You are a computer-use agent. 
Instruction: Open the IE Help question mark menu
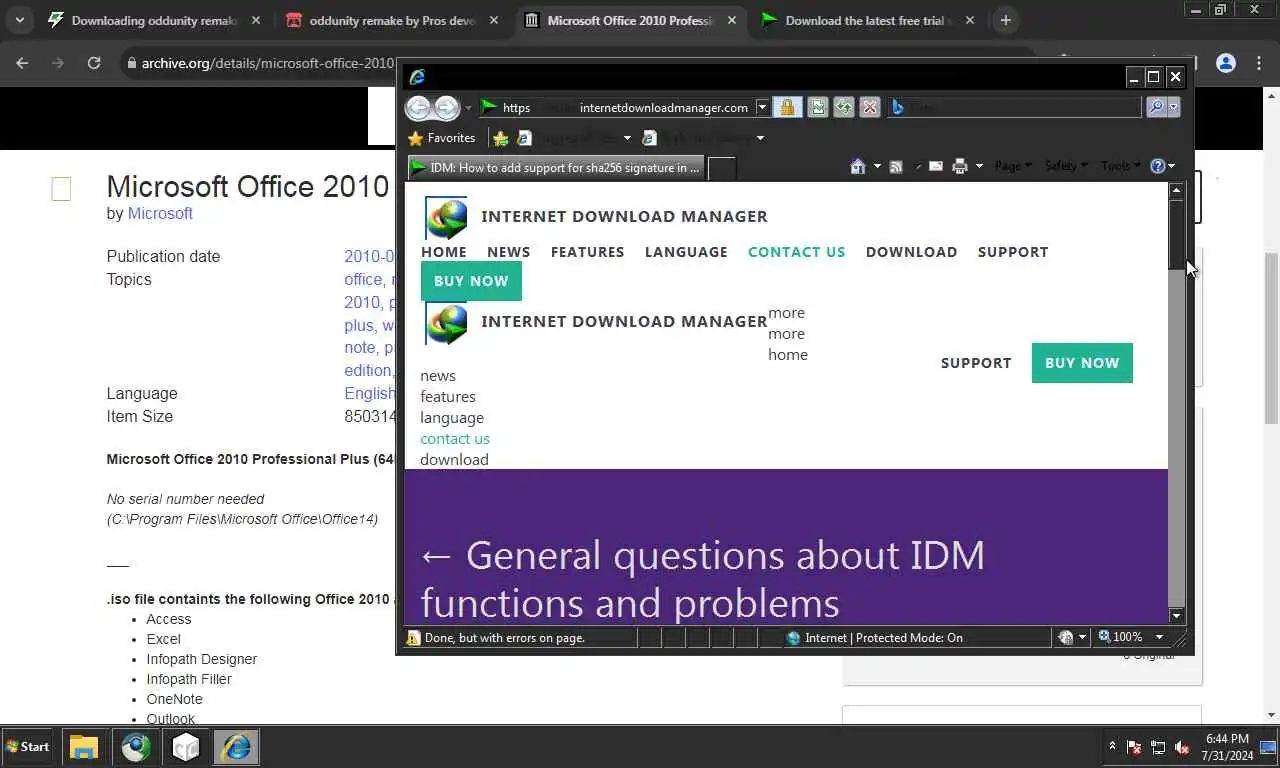coord(1163,166)
